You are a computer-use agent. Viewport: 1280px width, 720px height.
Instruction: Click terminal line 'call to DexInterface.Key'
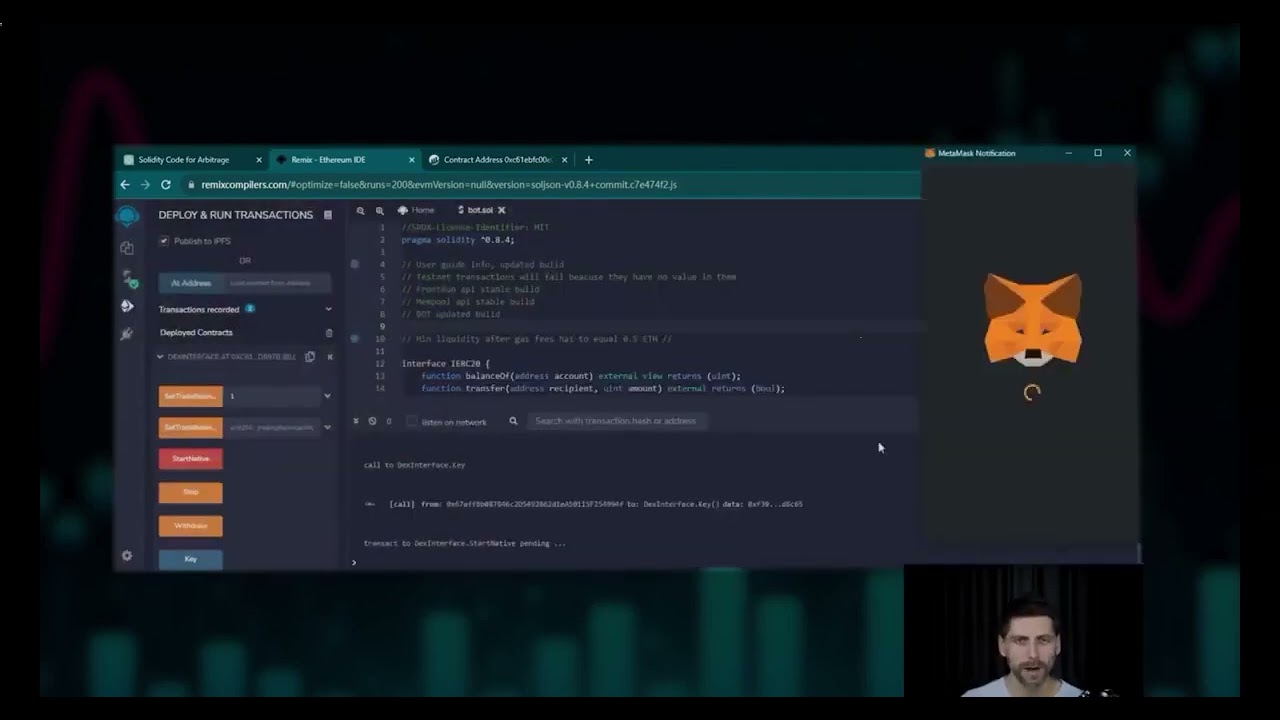(x=414, y=465)
